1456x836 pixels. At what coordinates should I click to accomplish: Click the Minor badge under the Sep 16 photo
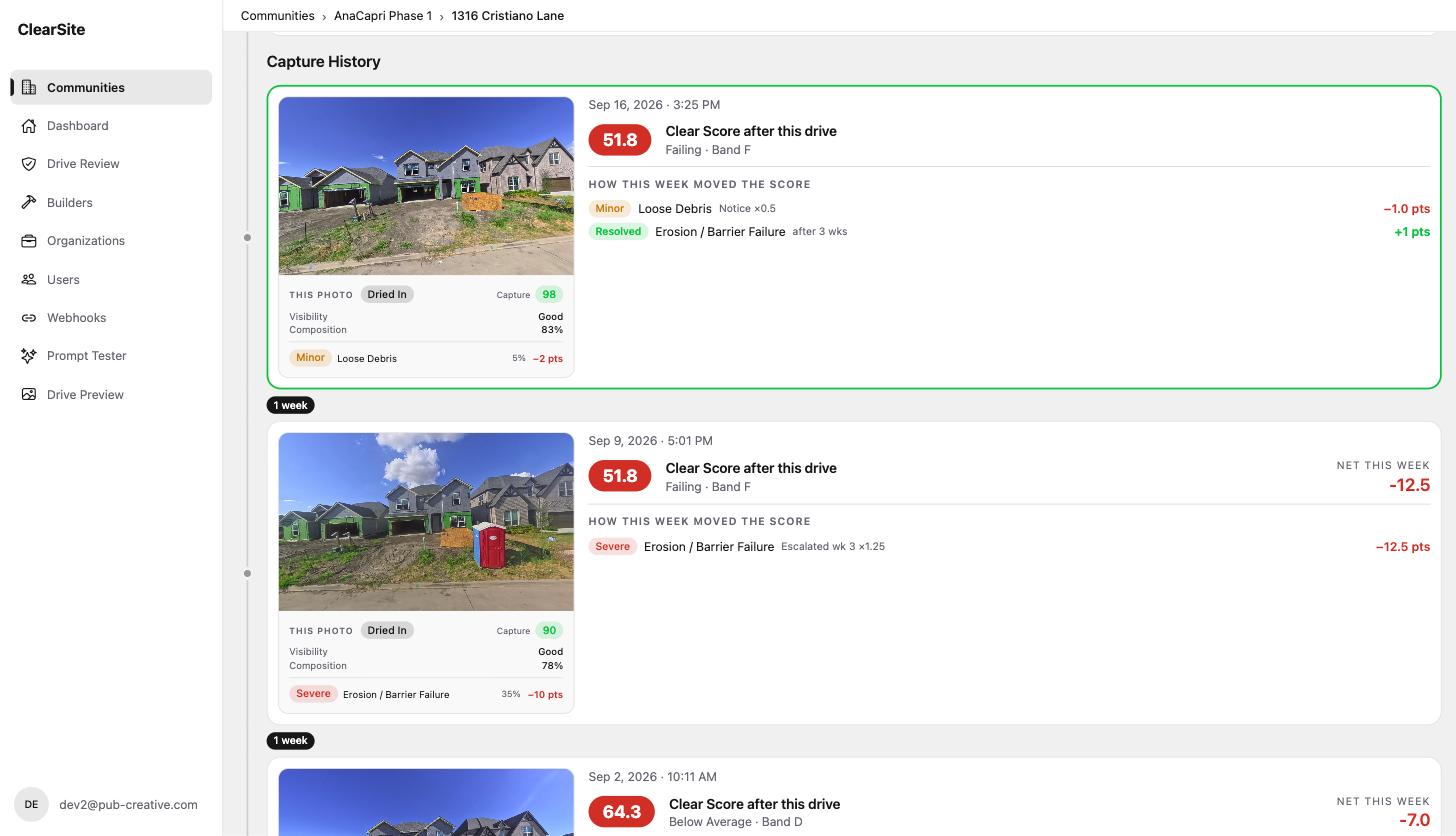[x=310, y=358]
